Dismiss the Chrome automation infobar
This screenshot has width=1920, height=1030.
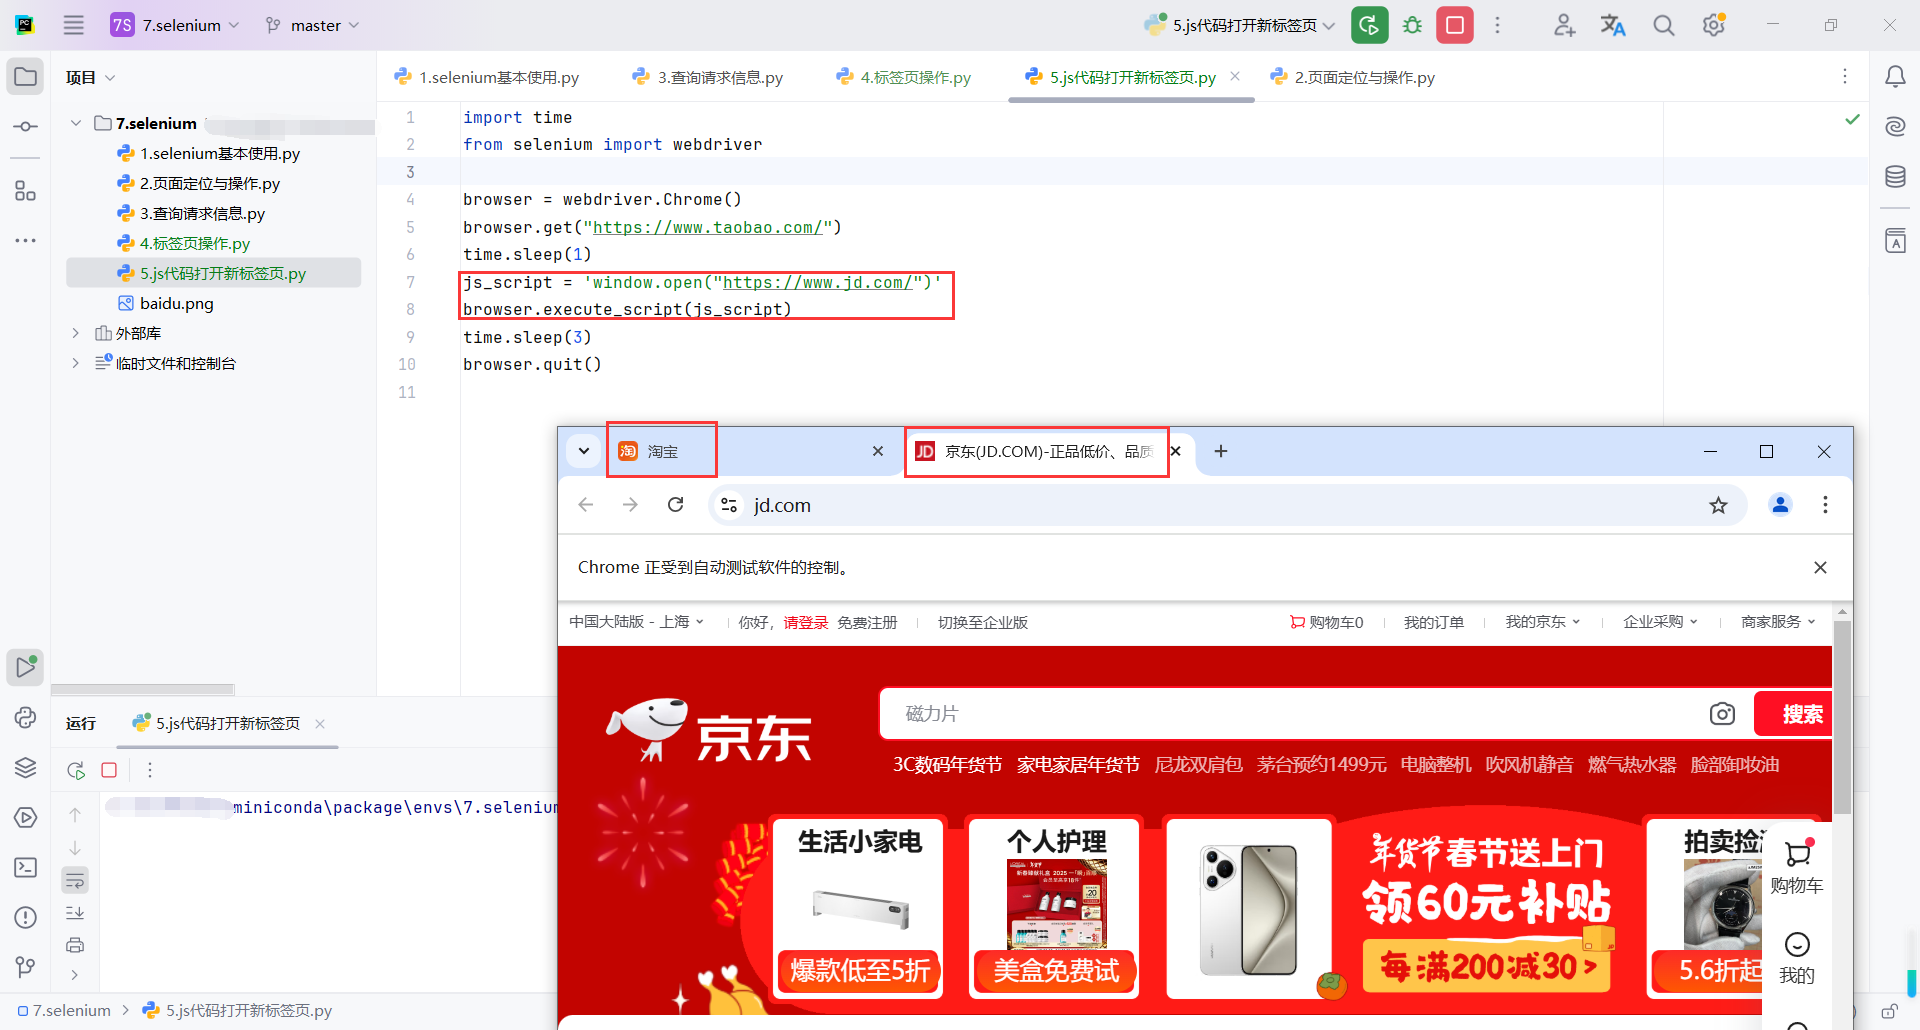[x=1820, y=567]
